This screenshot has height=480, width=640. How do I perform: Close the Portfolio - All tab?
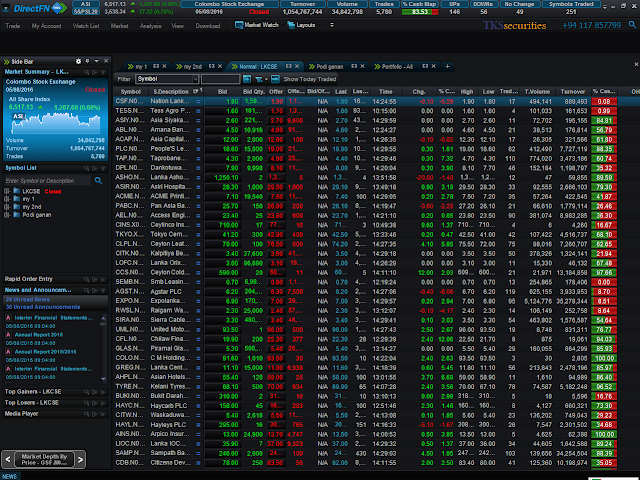click(433, 66)
